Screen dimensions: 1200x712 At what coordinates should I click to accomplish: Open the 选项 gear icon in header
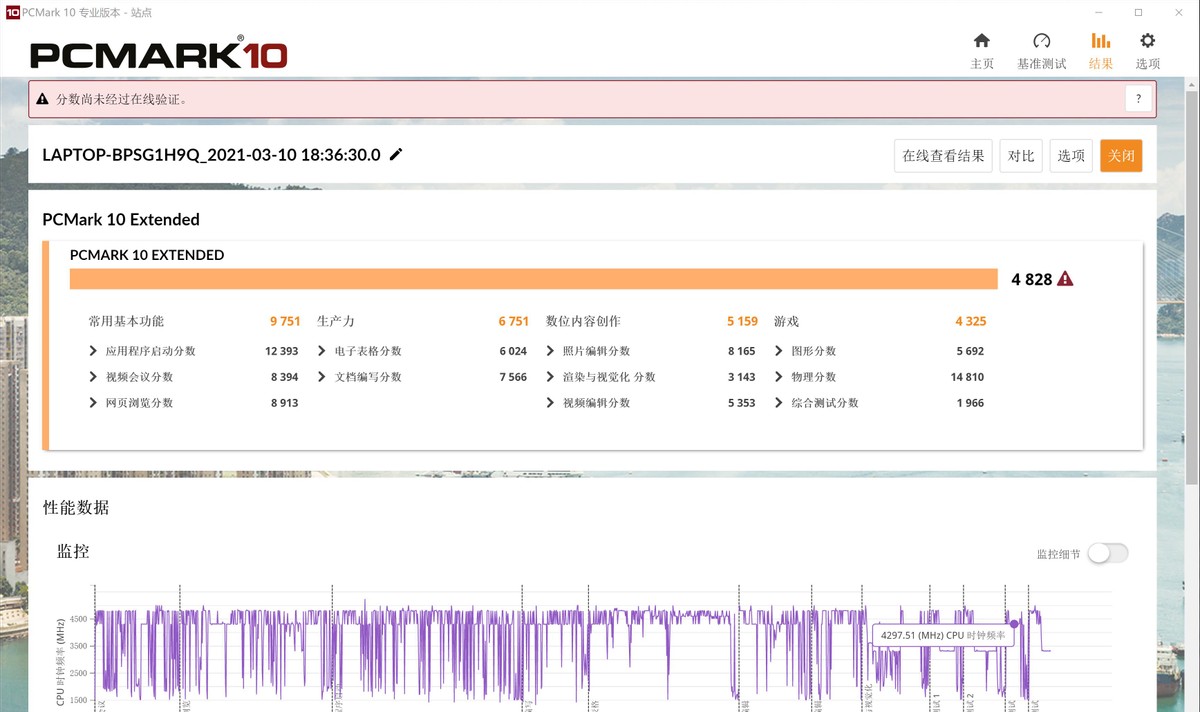click(x=1147, y=41)
